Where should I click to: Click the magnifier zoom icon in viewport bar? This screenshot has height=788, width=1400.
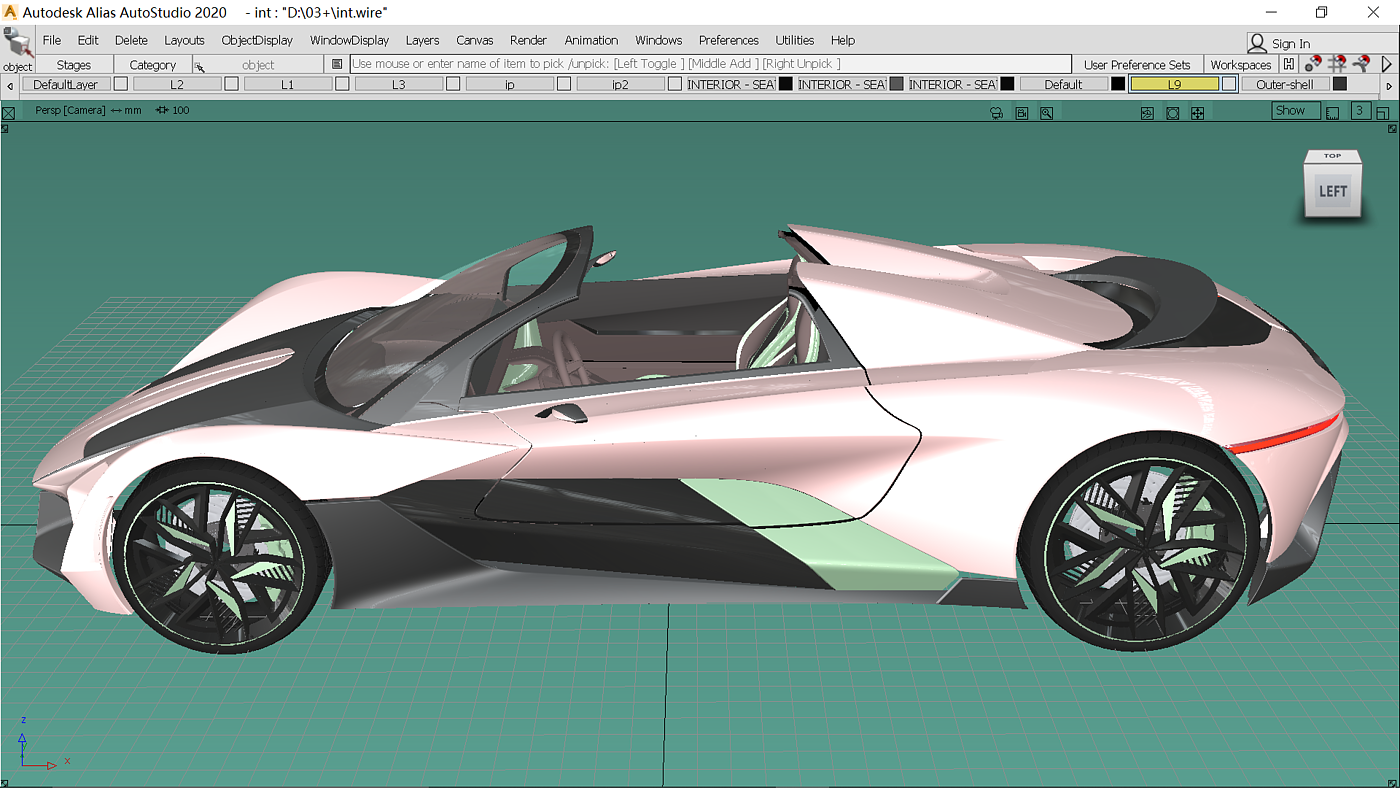coord(1046,113)
